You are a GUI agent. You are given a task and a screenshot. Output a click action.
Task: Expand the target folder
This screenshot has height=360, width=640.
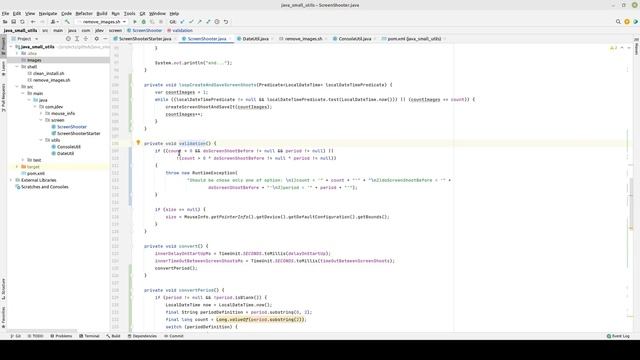click(17, 167)
